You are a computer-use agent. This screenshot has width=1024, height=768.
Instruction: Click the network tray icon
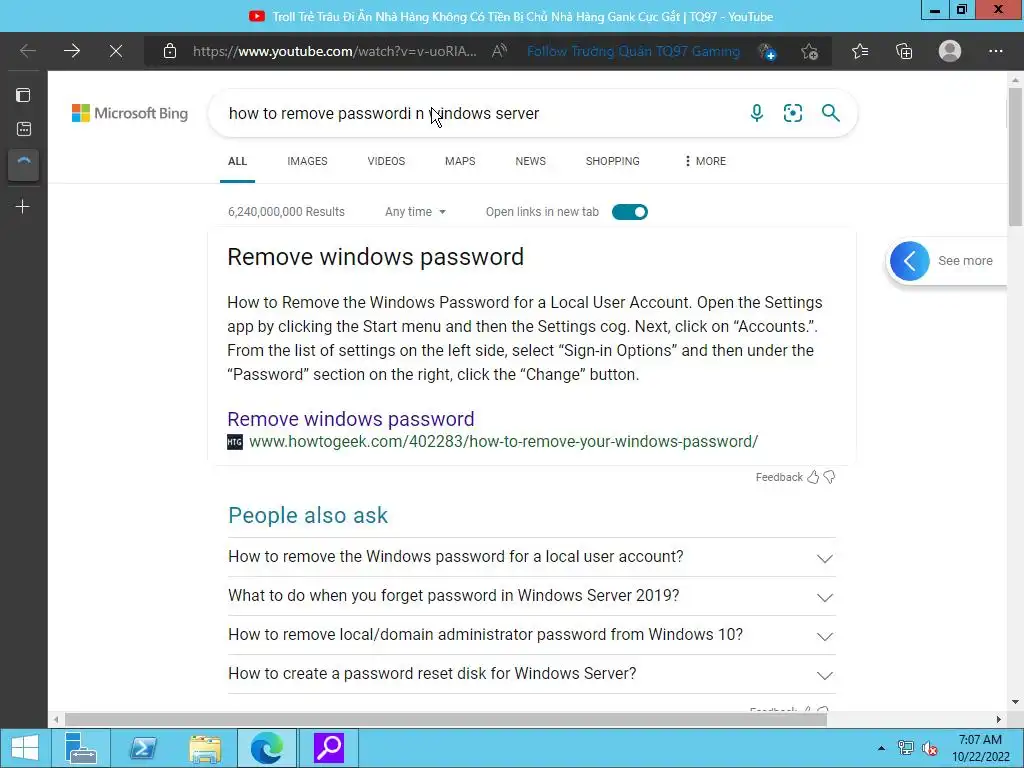click(905, 748)
